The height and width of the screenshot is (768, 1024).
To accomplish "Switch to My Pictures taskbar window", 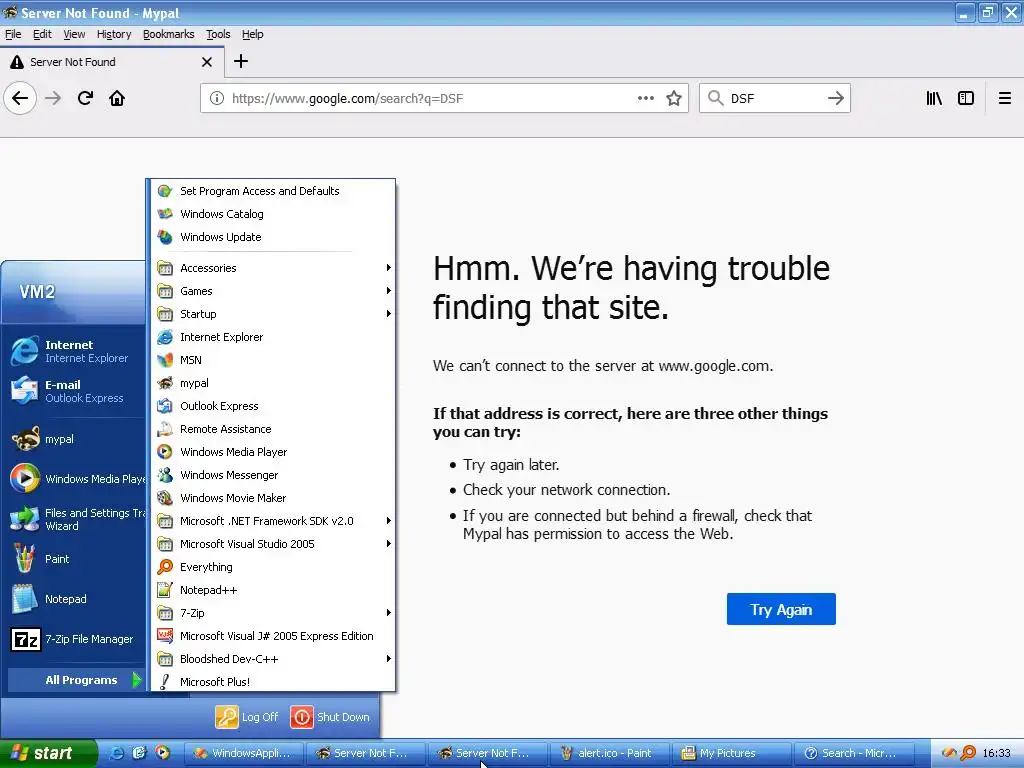I will pyautogui.click(x=731, y=754).
